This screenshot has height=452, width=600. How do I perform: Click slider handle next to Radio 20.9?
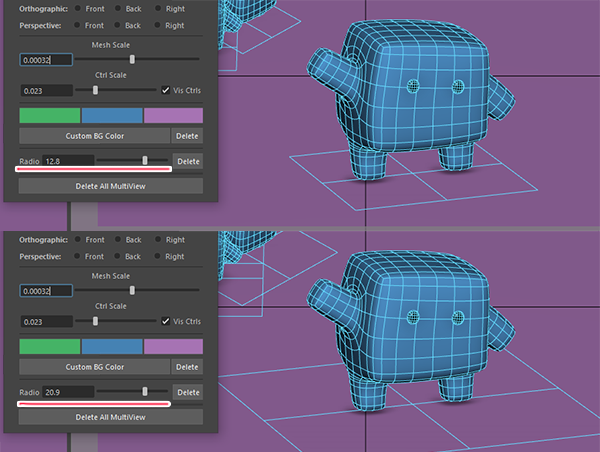pos(146,393)
